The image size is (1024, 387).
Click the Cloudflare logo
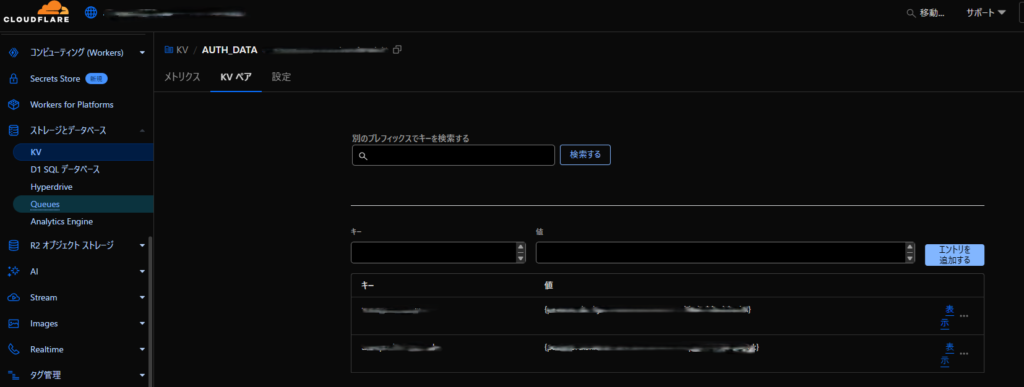pyautogui.click(x=36, y=12)
